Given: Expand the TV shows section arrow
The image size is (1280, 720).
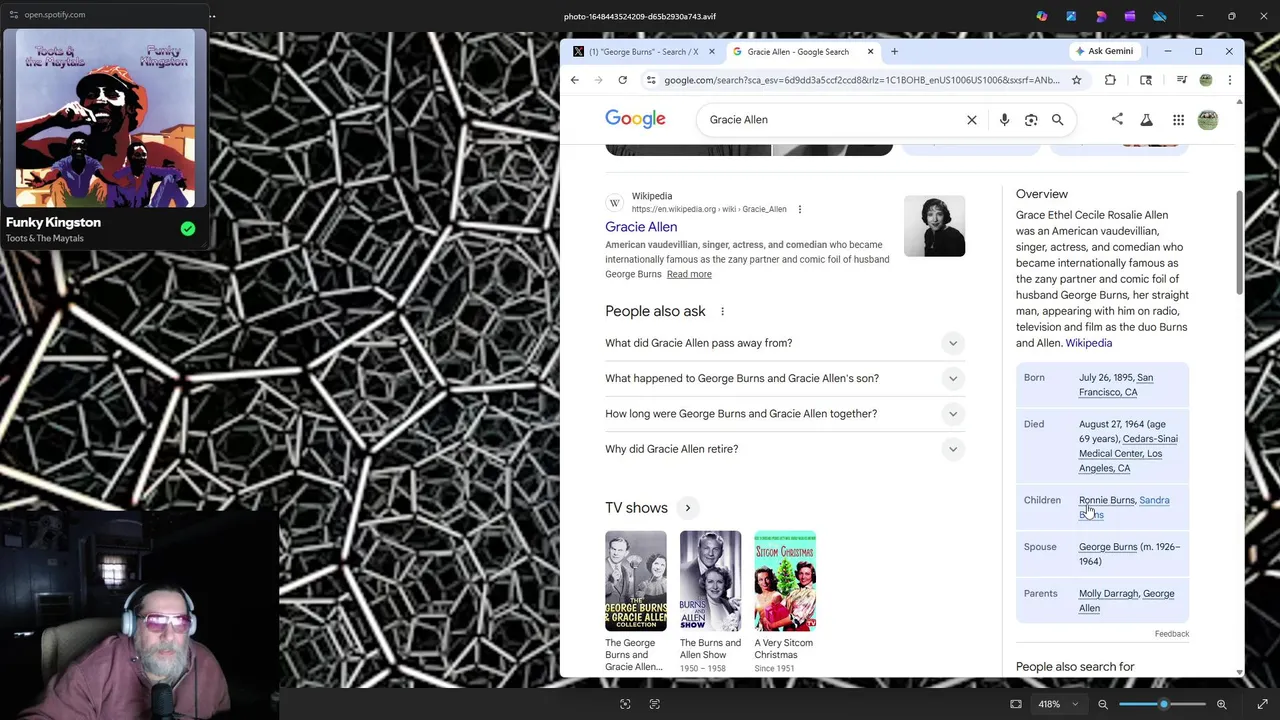Looking at the screenshot, I should (687, 508).
